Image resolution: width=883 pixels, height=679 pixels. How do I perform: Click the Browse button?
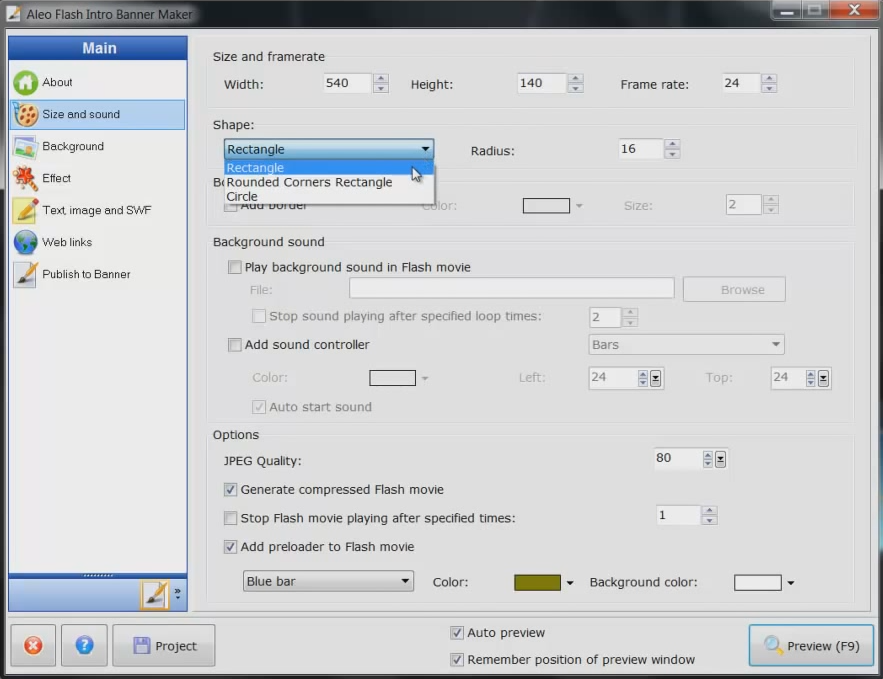734,289
